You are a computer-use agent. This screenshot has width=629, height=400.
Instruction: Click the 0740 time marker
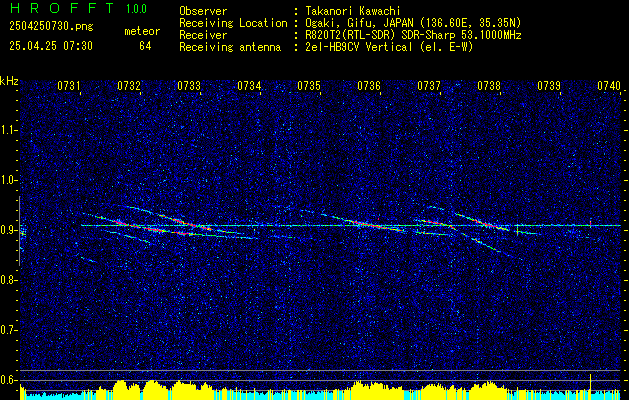coord(609,86)
